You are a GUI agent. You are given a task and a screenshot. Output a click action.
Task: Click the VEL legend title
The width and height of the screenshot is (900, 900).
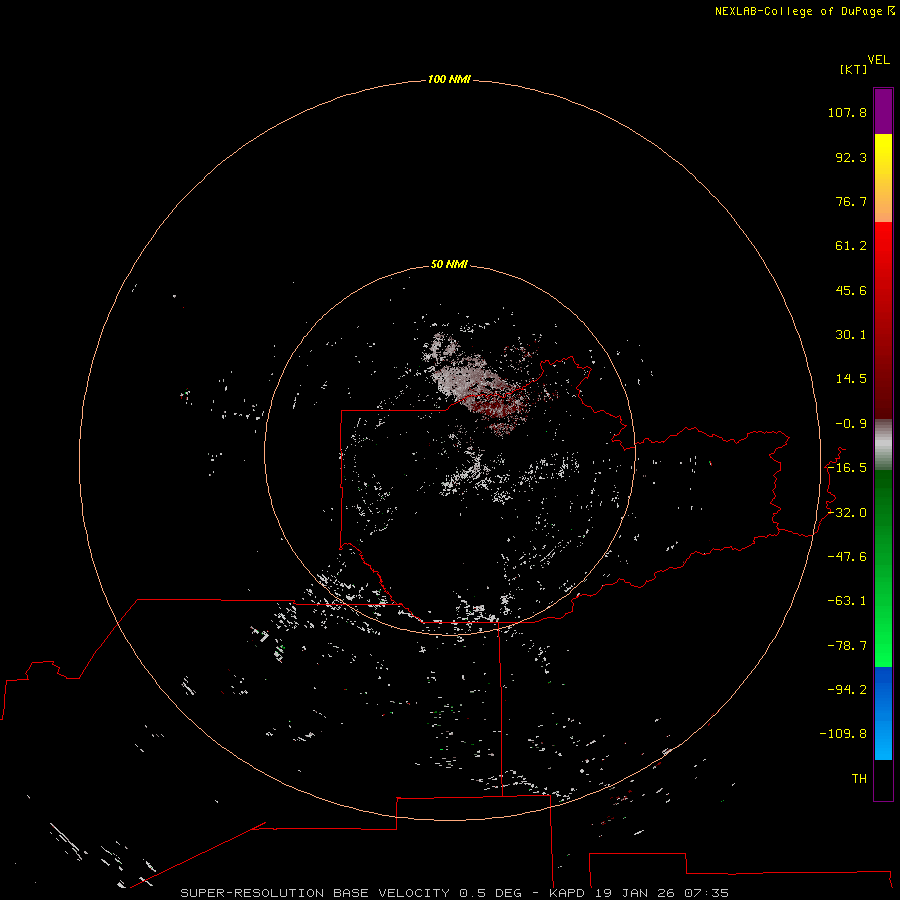point(878,60)
